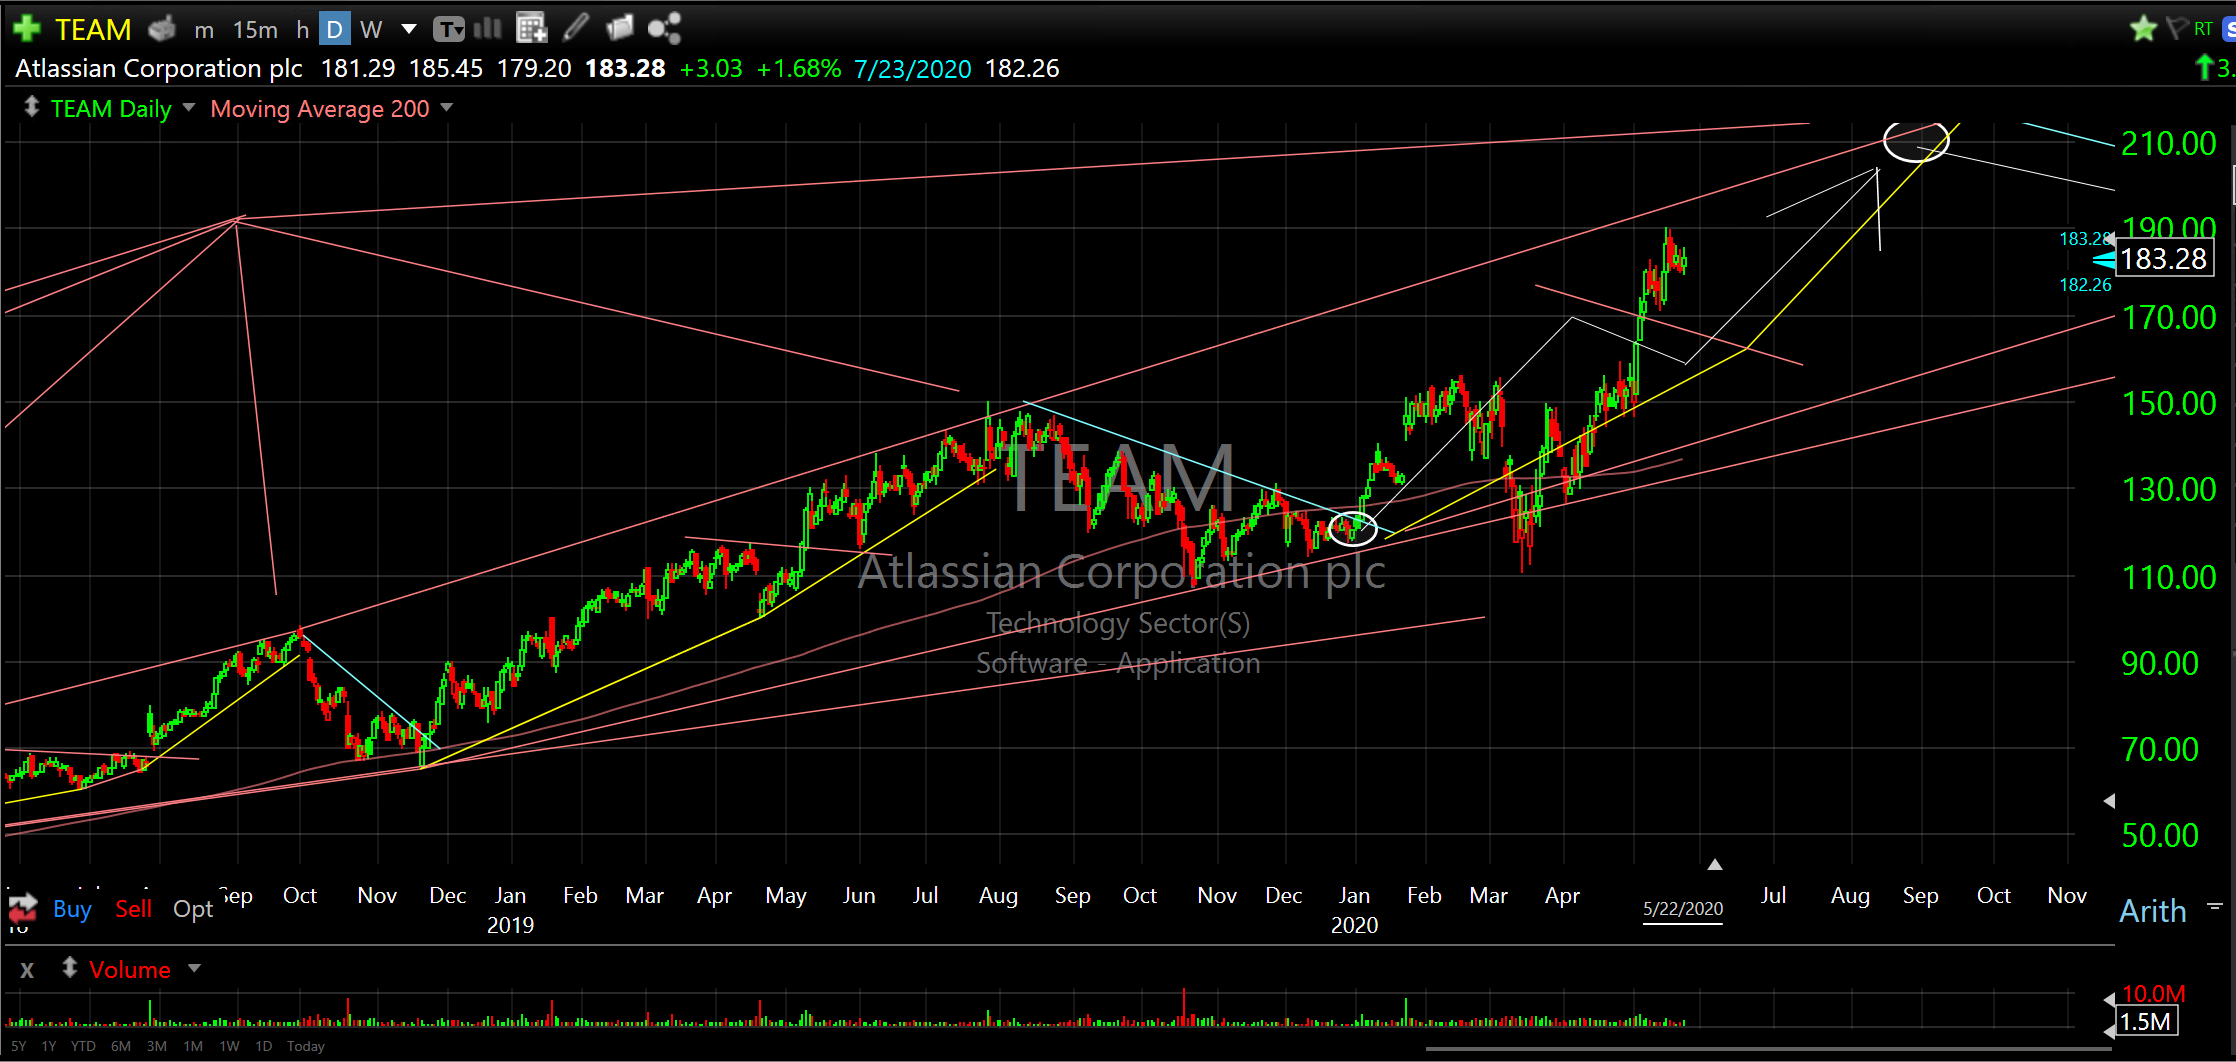This screenshot has height=1062, width=2236.
Task: Click the green star favorite icon
Action: coord(2142,29)
